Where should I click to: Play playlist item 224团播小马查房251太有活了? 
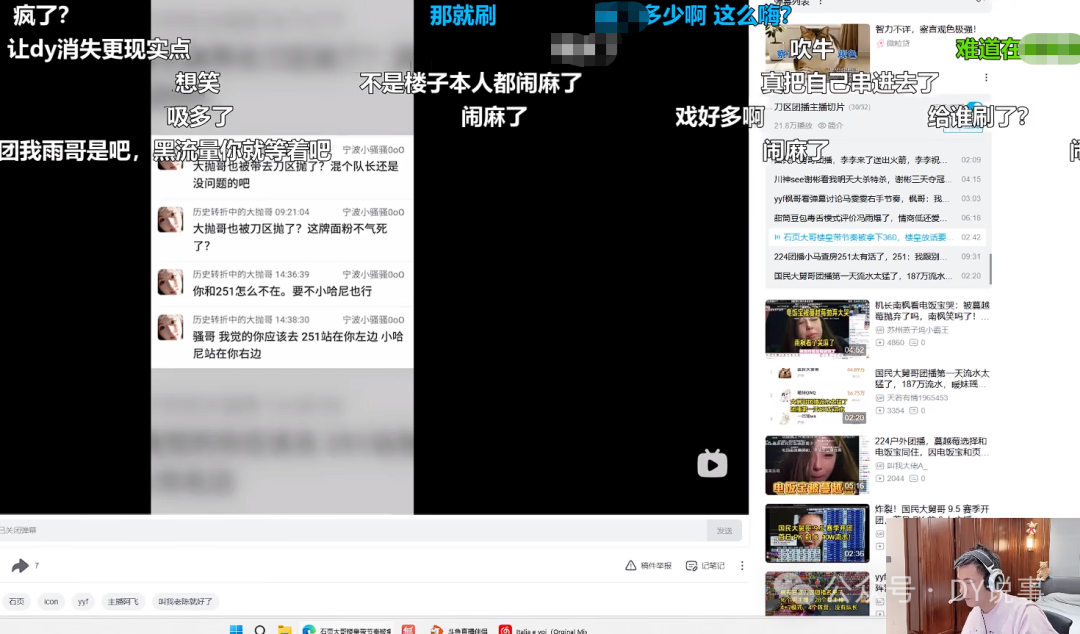coord(877,256)
